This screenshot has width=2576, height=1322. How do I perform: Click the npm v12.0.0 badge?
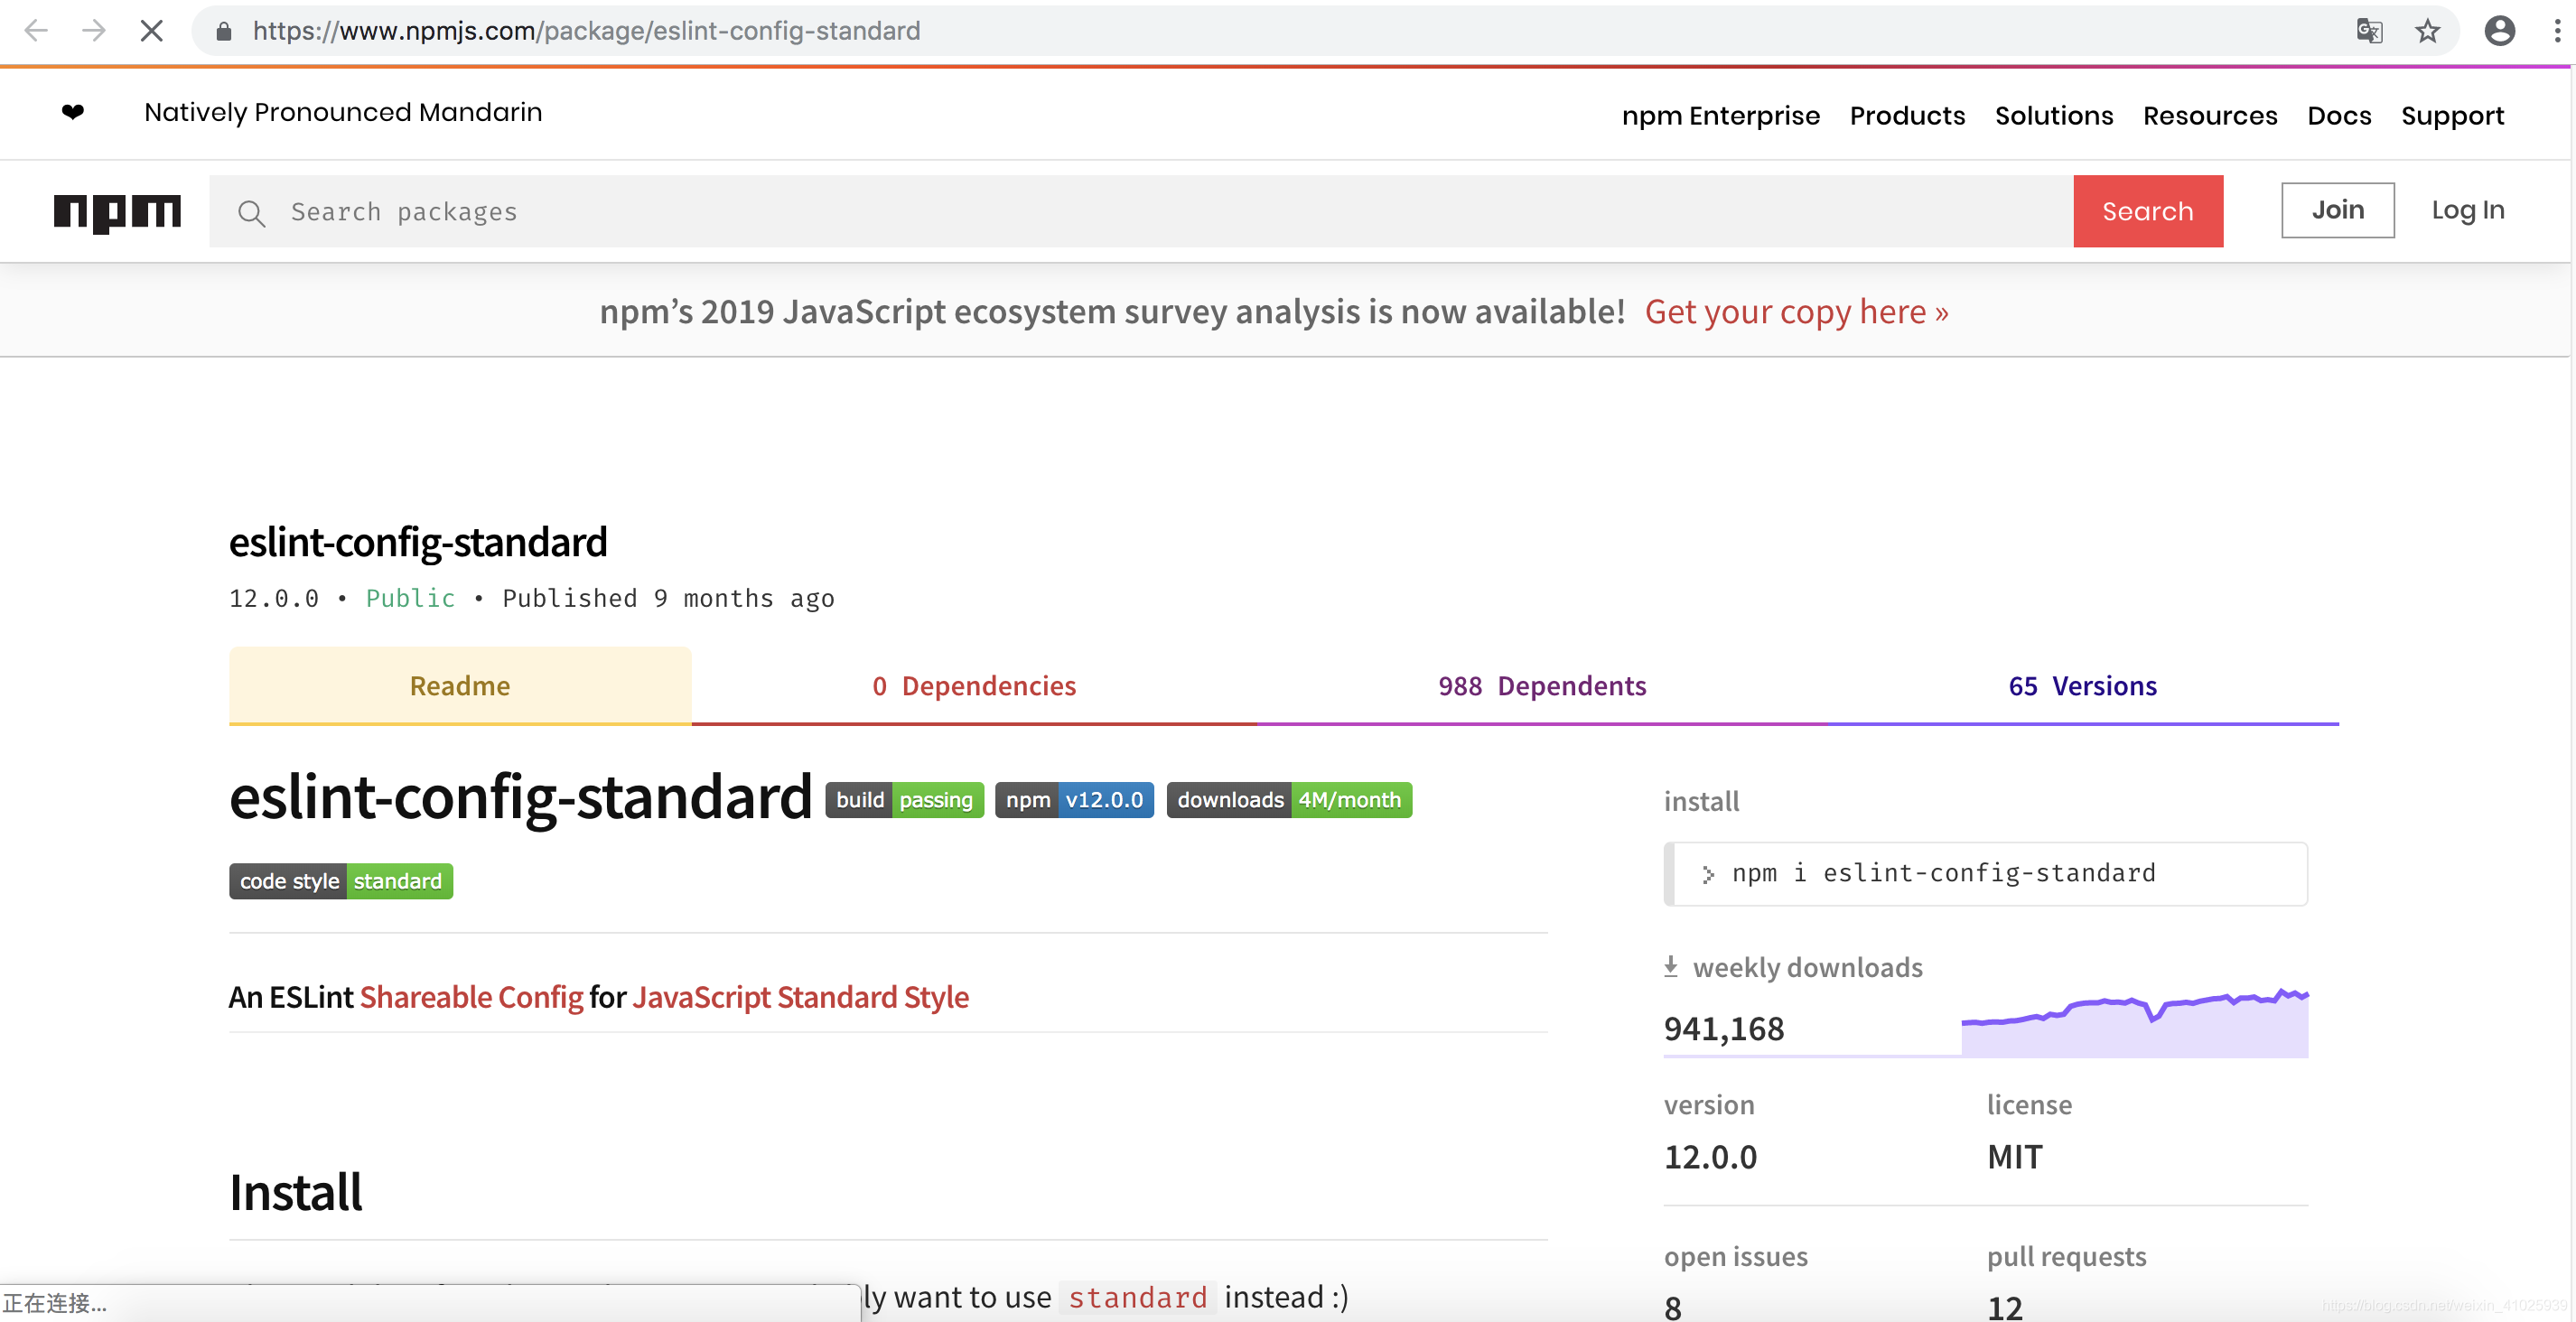[x=1074, y=800]
